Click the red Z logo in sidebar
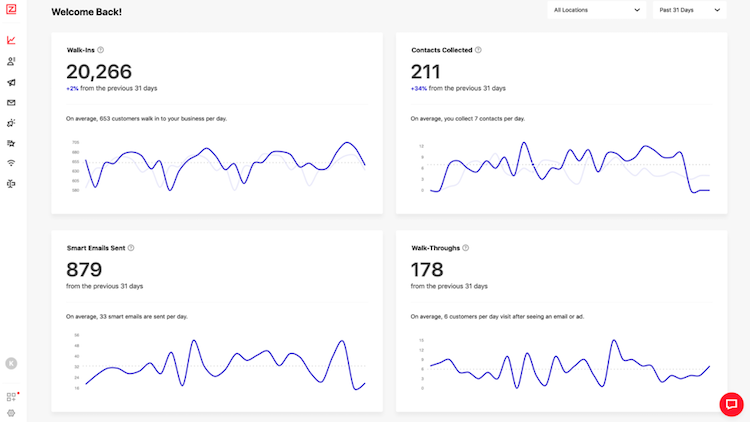The width and height of the screenshot is (750, 422). point(11,10)
